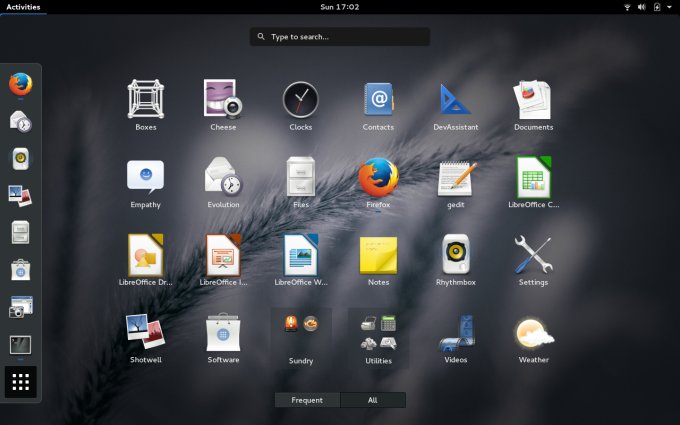Switch to the All tab
Screen dimensions: 680x425
[x=373, y=400]
